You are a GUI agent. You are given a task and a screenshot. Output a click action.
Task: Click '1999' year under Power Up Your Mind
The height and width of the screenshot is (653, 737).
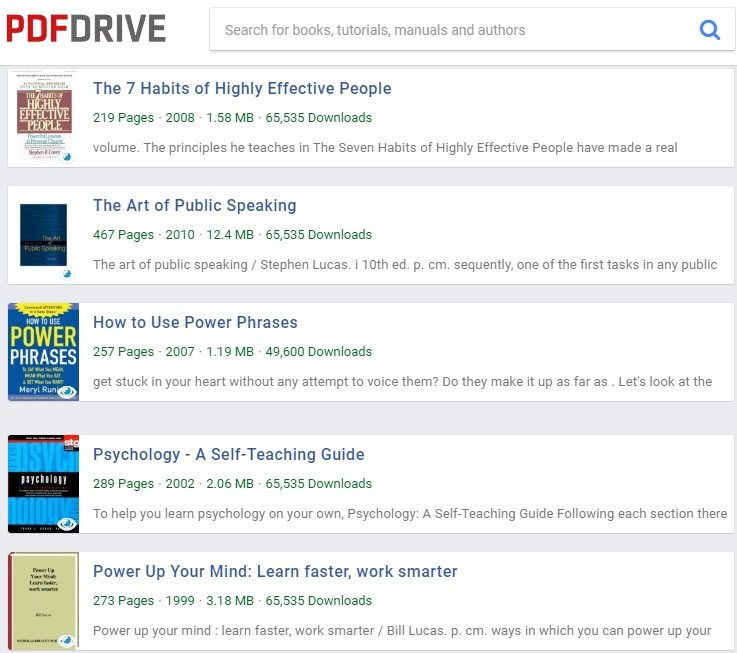pos(180,601)
